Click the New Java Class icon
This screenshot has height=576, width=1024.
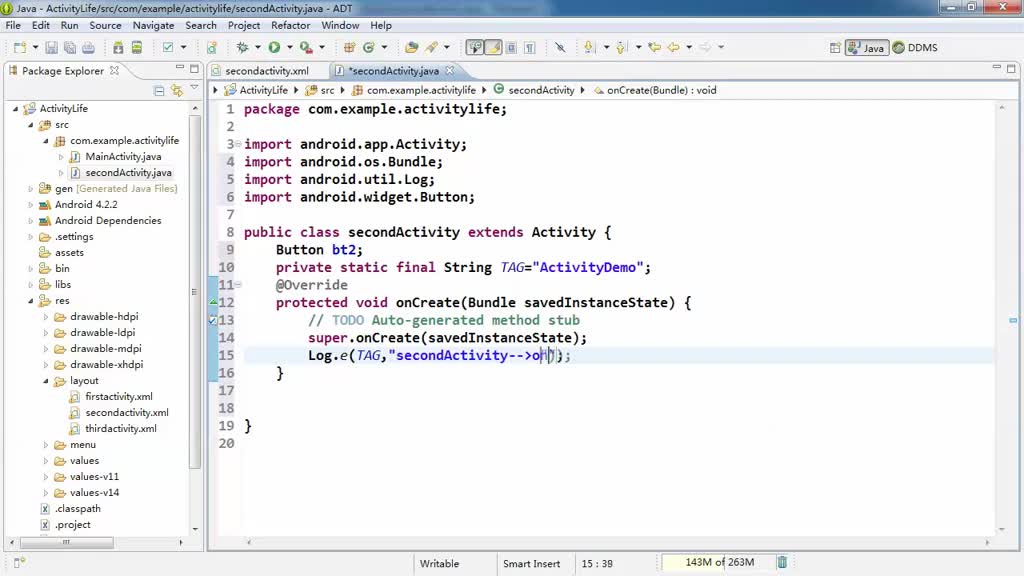pos(369,48)
